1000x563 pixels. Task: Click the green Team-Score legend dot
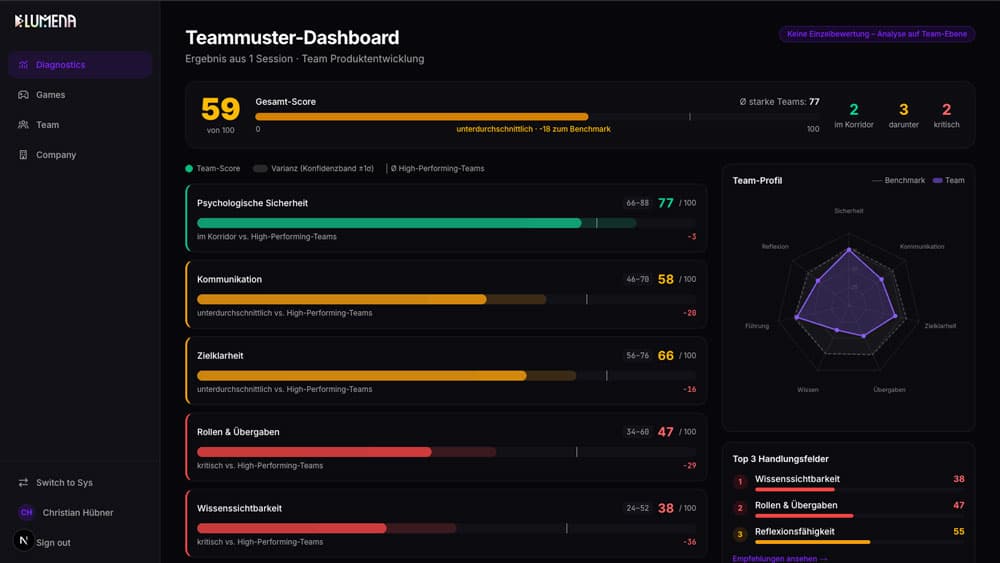189,168
